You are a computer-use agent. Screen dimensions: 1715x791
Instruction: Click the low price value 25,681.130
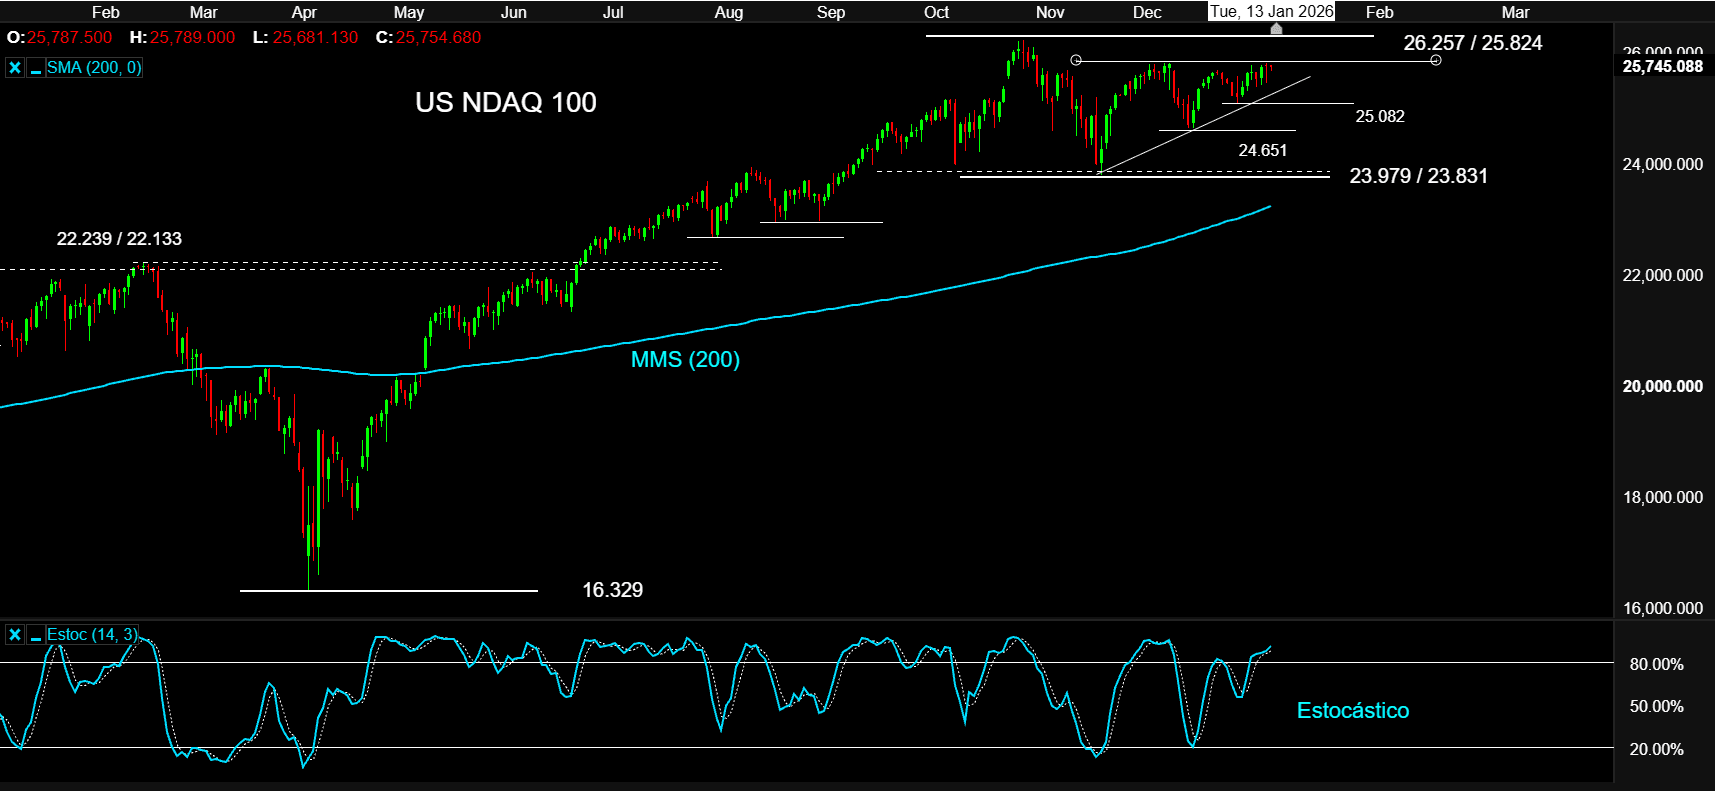[315, 37]
